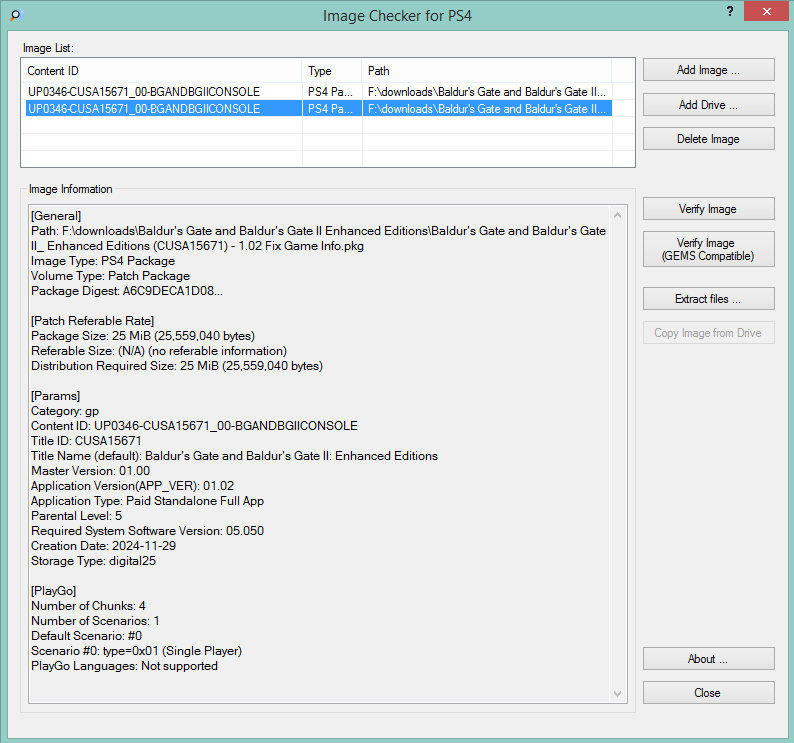
Task: Click the Add Drive button
Action: (x=708, y=105)
